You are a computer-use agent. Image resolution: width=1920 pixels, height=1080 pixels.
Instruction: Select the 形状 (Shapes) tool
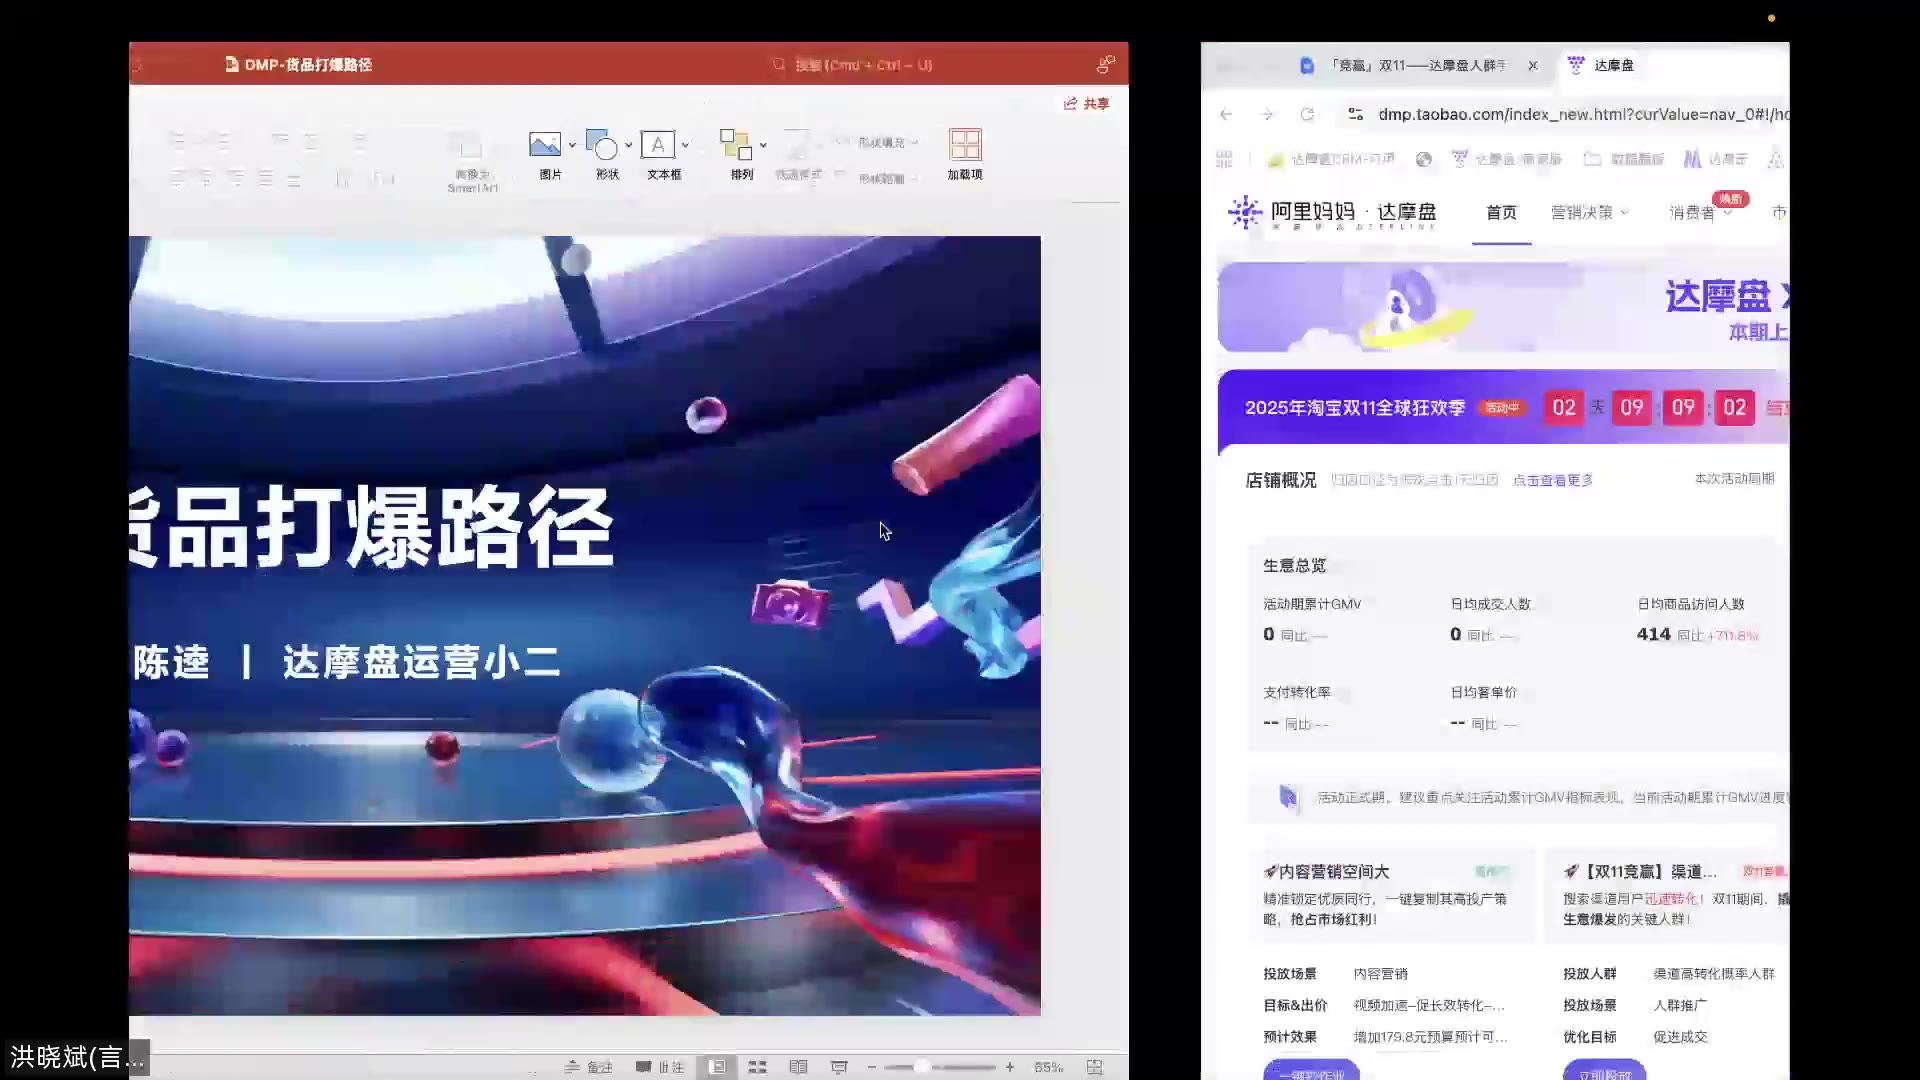click(603, 155)
